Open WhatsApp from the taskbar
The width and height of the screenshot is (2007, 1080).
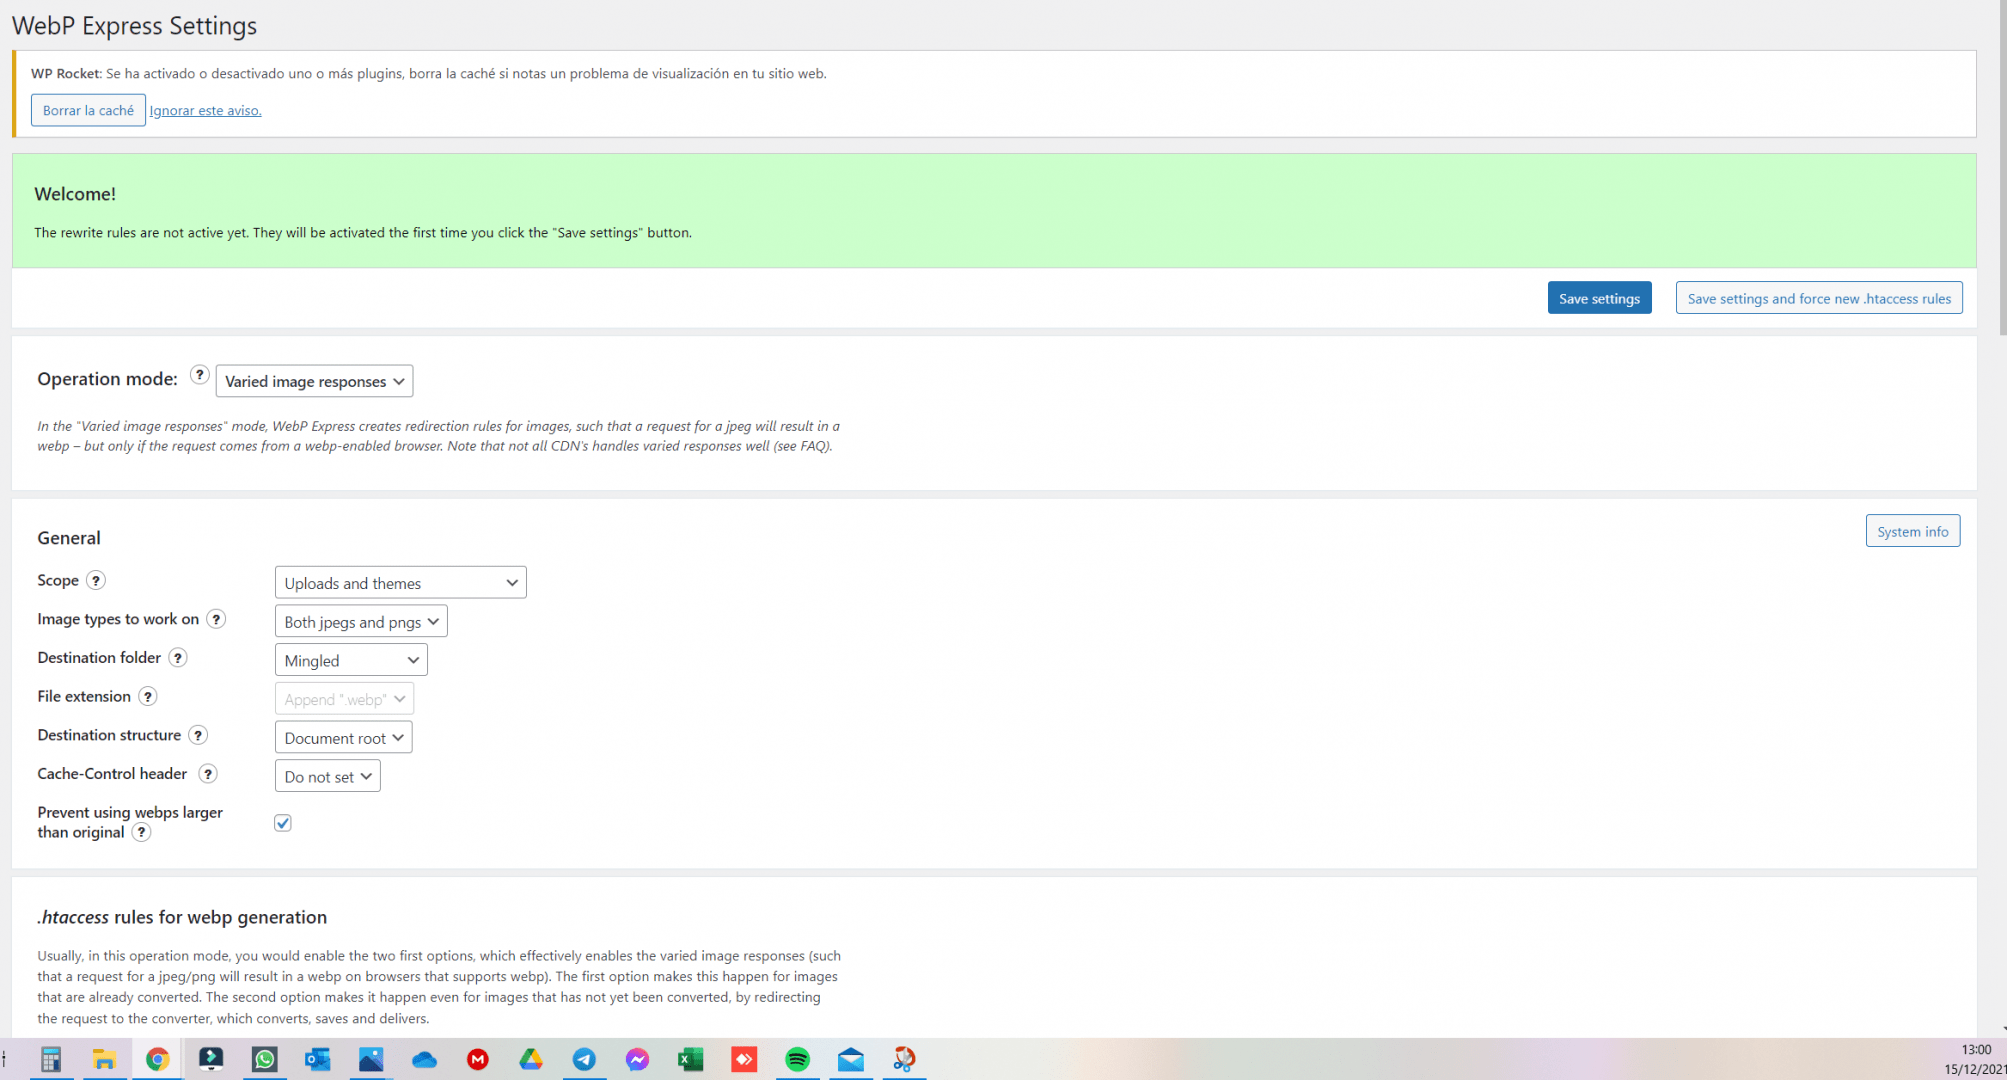pos(265,1059)
